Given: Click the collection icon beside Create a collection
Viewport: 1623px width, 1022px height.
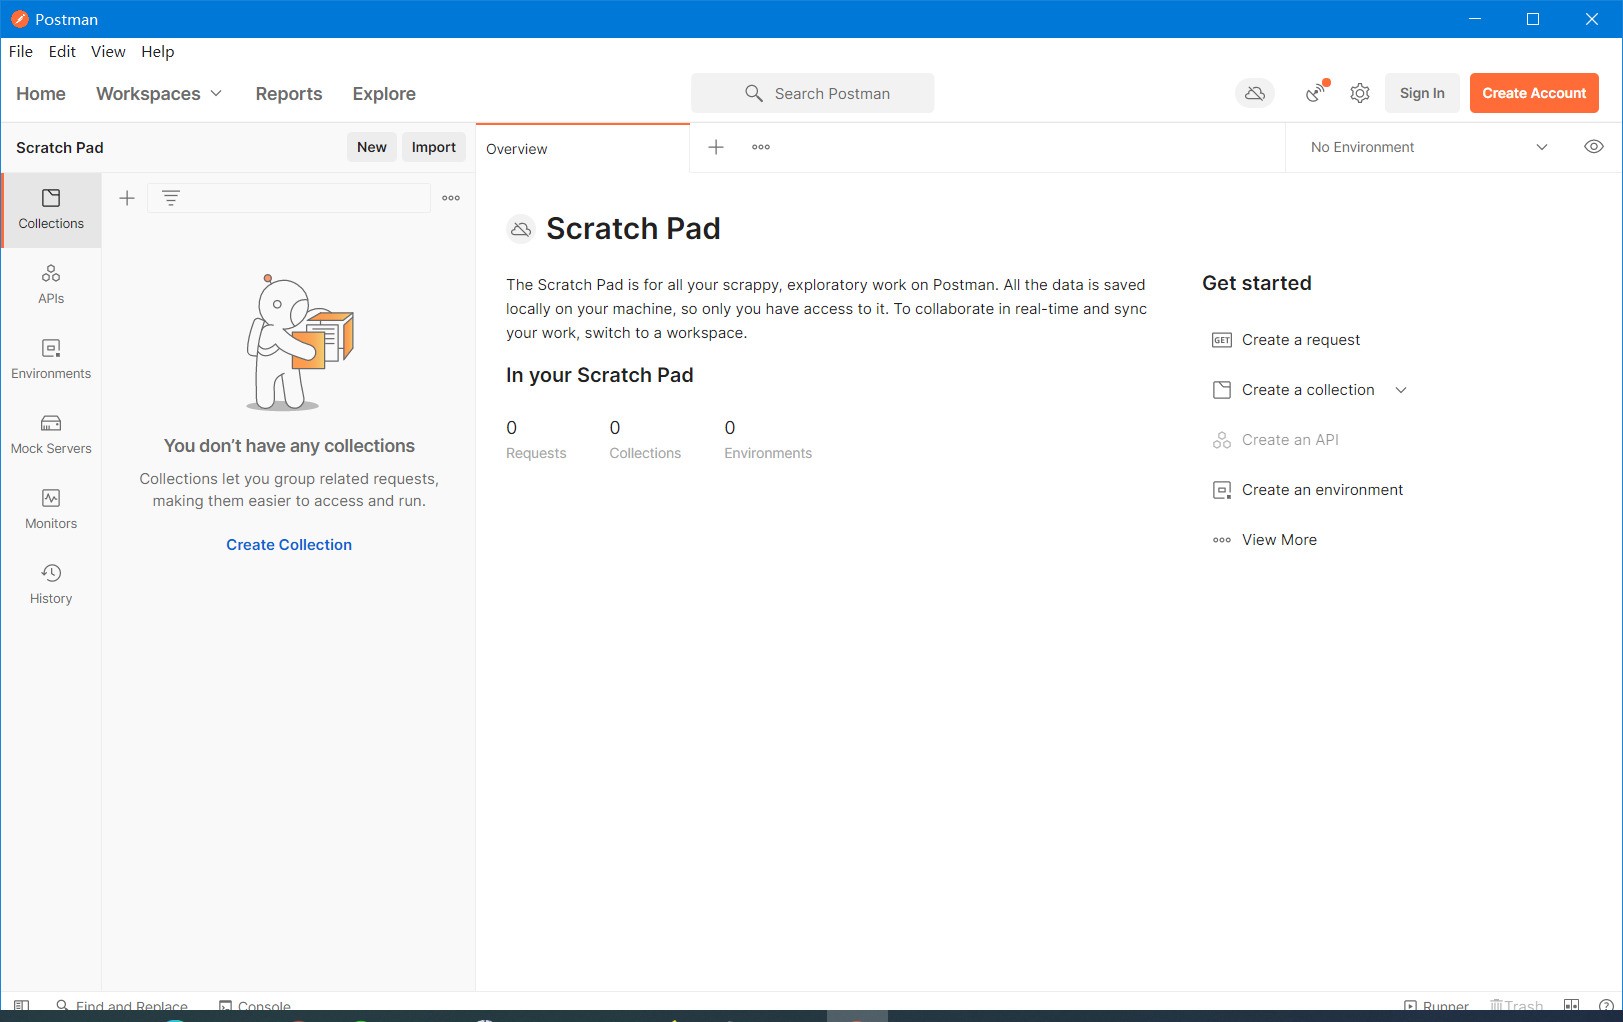Looking at the screenshot, I should click(x=1222, y=390).
